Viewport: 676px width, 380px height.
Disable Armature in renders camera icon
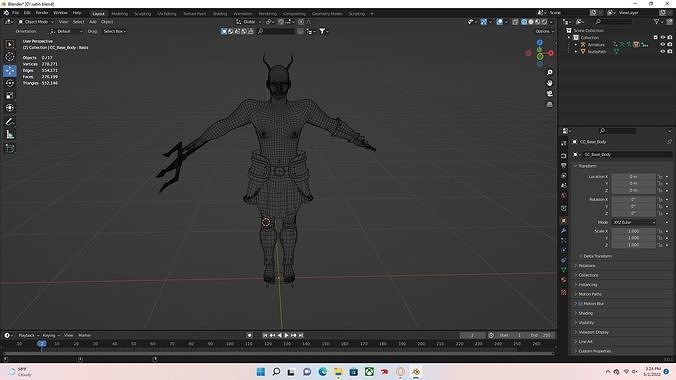pos(670,44)
